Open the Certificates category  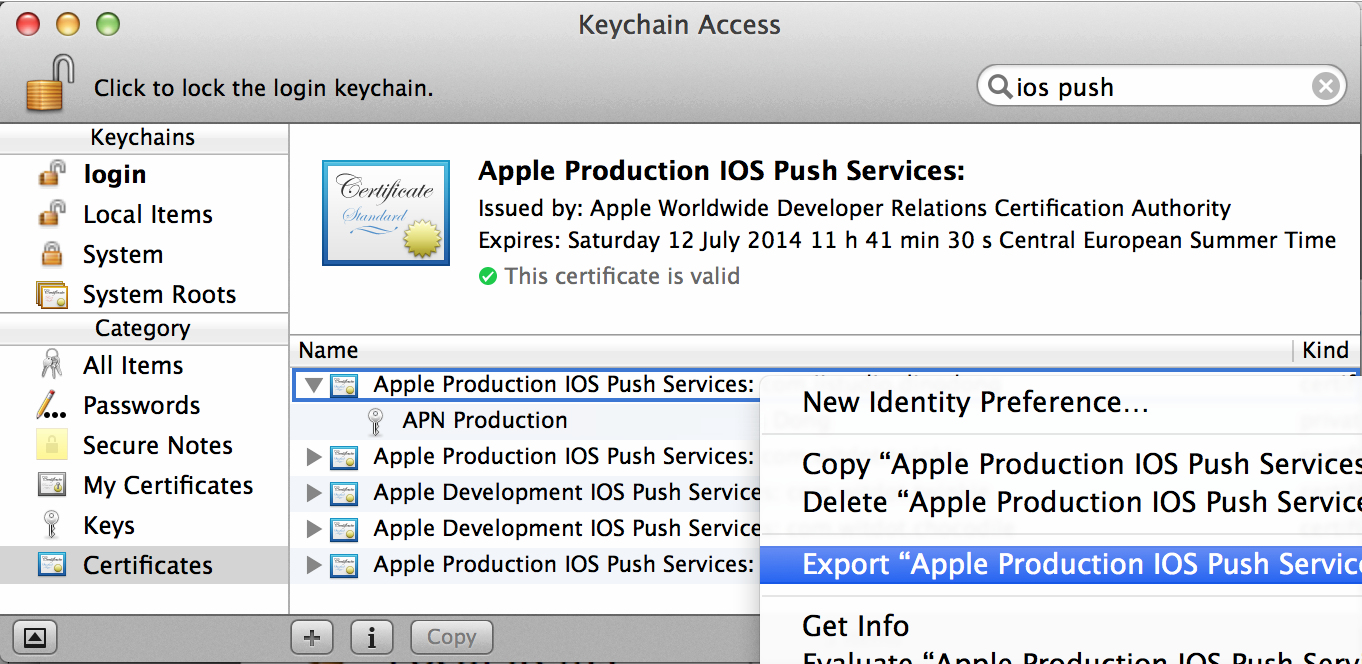[144, 565]
